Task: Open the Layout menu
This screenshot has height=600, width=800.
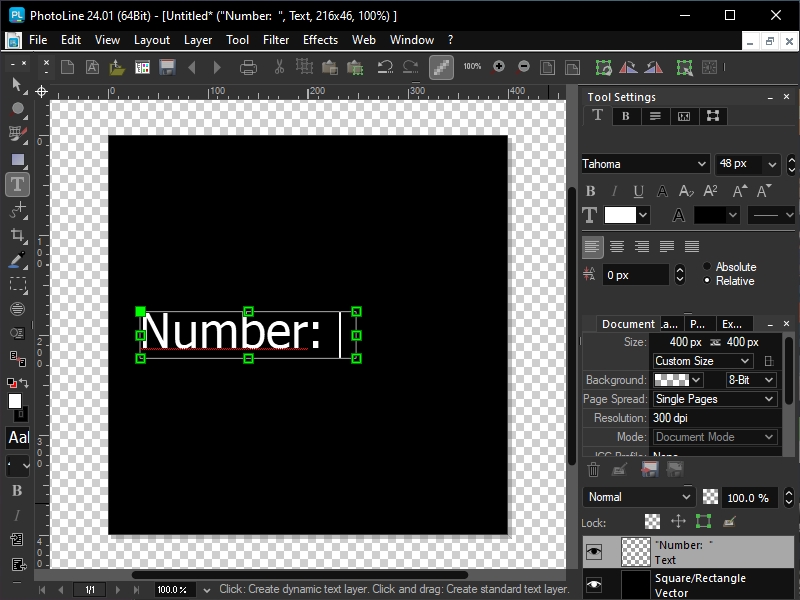Action: (152, 40)
